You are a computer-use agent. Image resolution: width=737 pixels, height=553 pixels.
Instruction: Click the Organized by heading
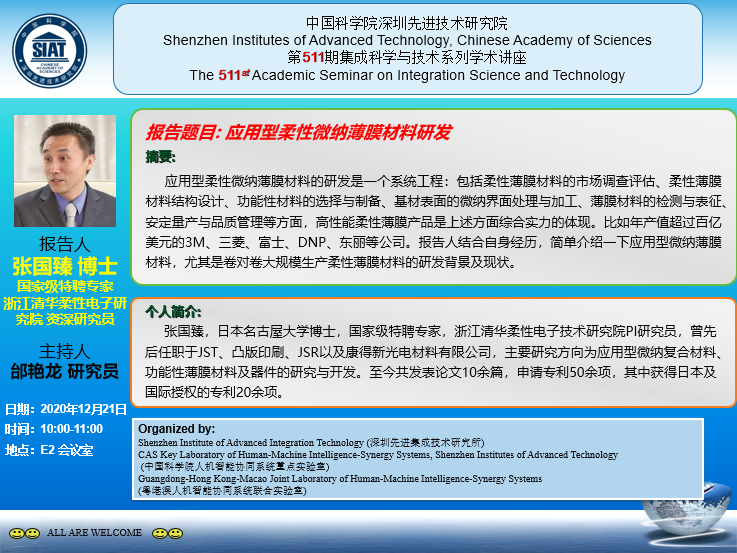[x=177, y=428]
